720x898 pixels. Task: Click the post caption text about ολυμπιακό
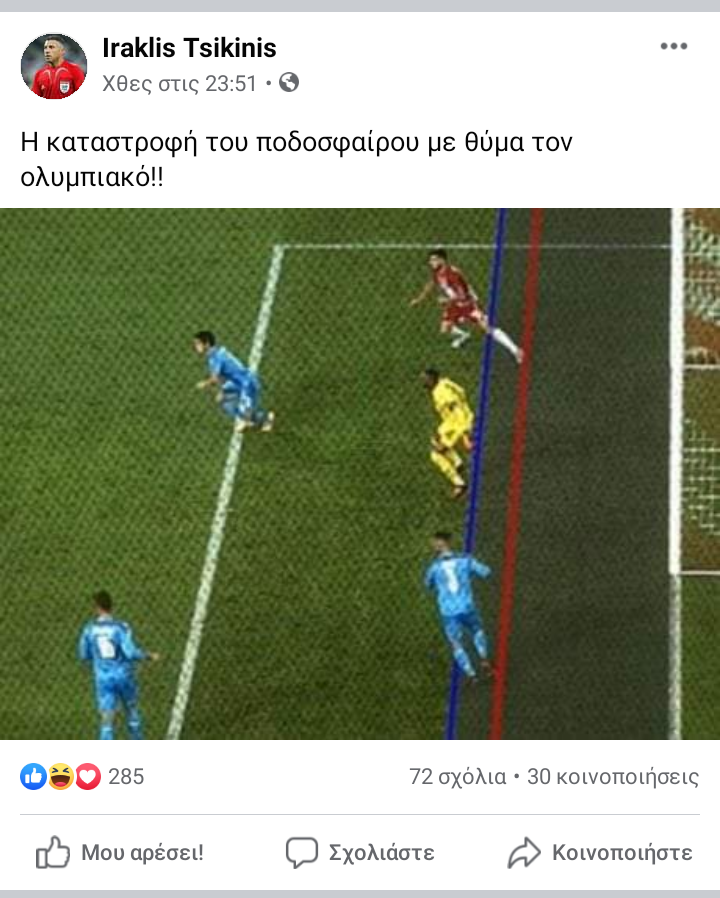[296, 159]
